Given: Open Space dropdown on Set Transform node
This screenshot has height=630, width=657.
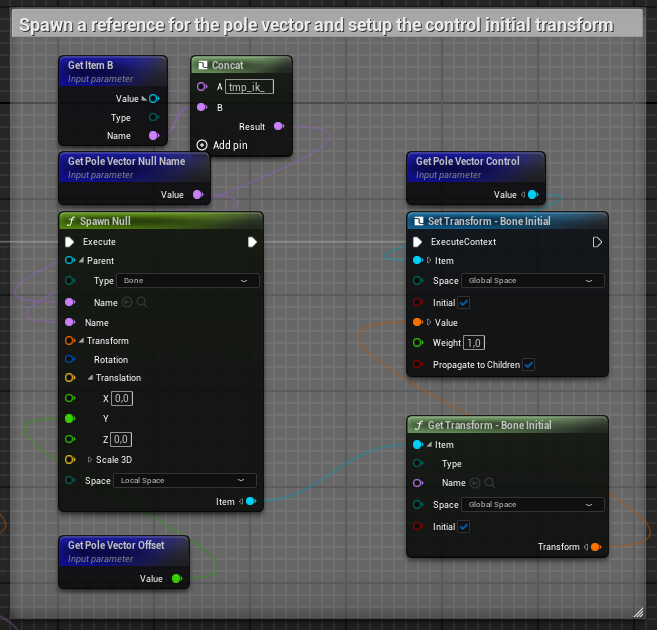Looking at the screenshot, I should (533, 281).
